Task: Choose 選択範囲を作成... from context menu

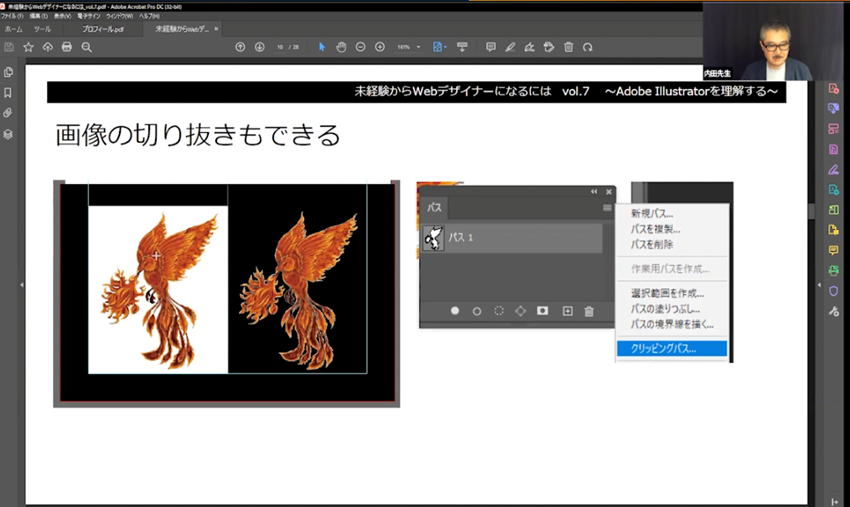Action: pos(672,293)
